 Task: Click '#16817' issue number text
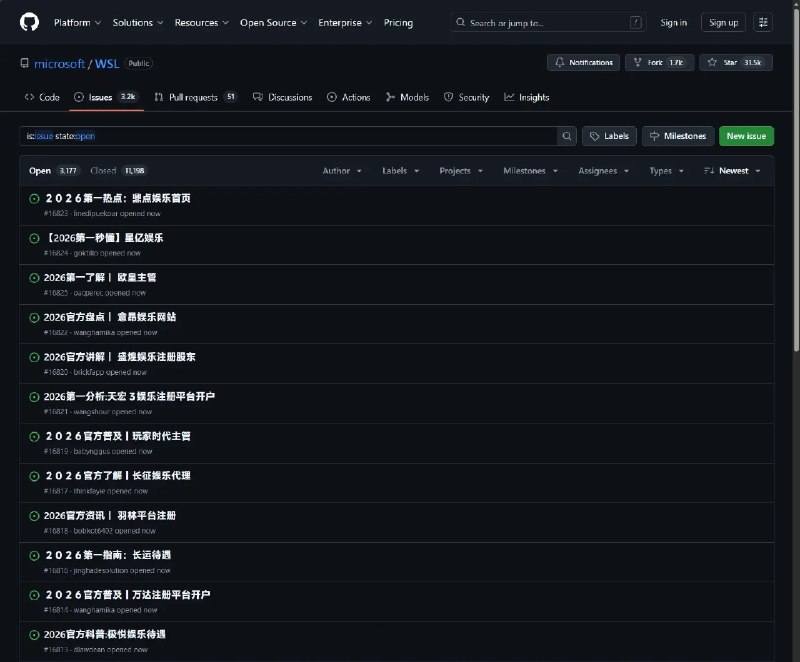56,491
